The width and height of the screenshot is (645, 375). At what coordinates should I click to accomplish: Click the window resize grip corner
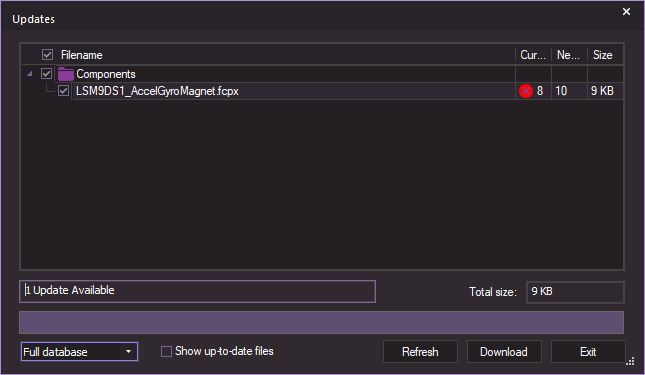coord(630,361)
